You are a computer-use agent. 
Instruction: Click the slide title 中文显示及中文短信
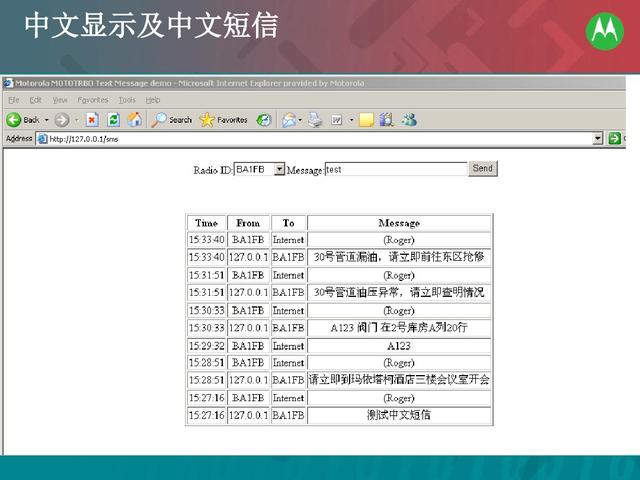point(151,25)
